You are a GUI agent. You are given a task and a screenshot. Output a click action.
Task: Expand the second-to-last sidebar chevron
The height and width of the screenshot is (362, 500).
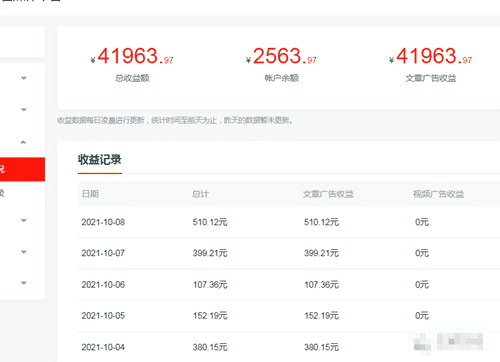24,252
